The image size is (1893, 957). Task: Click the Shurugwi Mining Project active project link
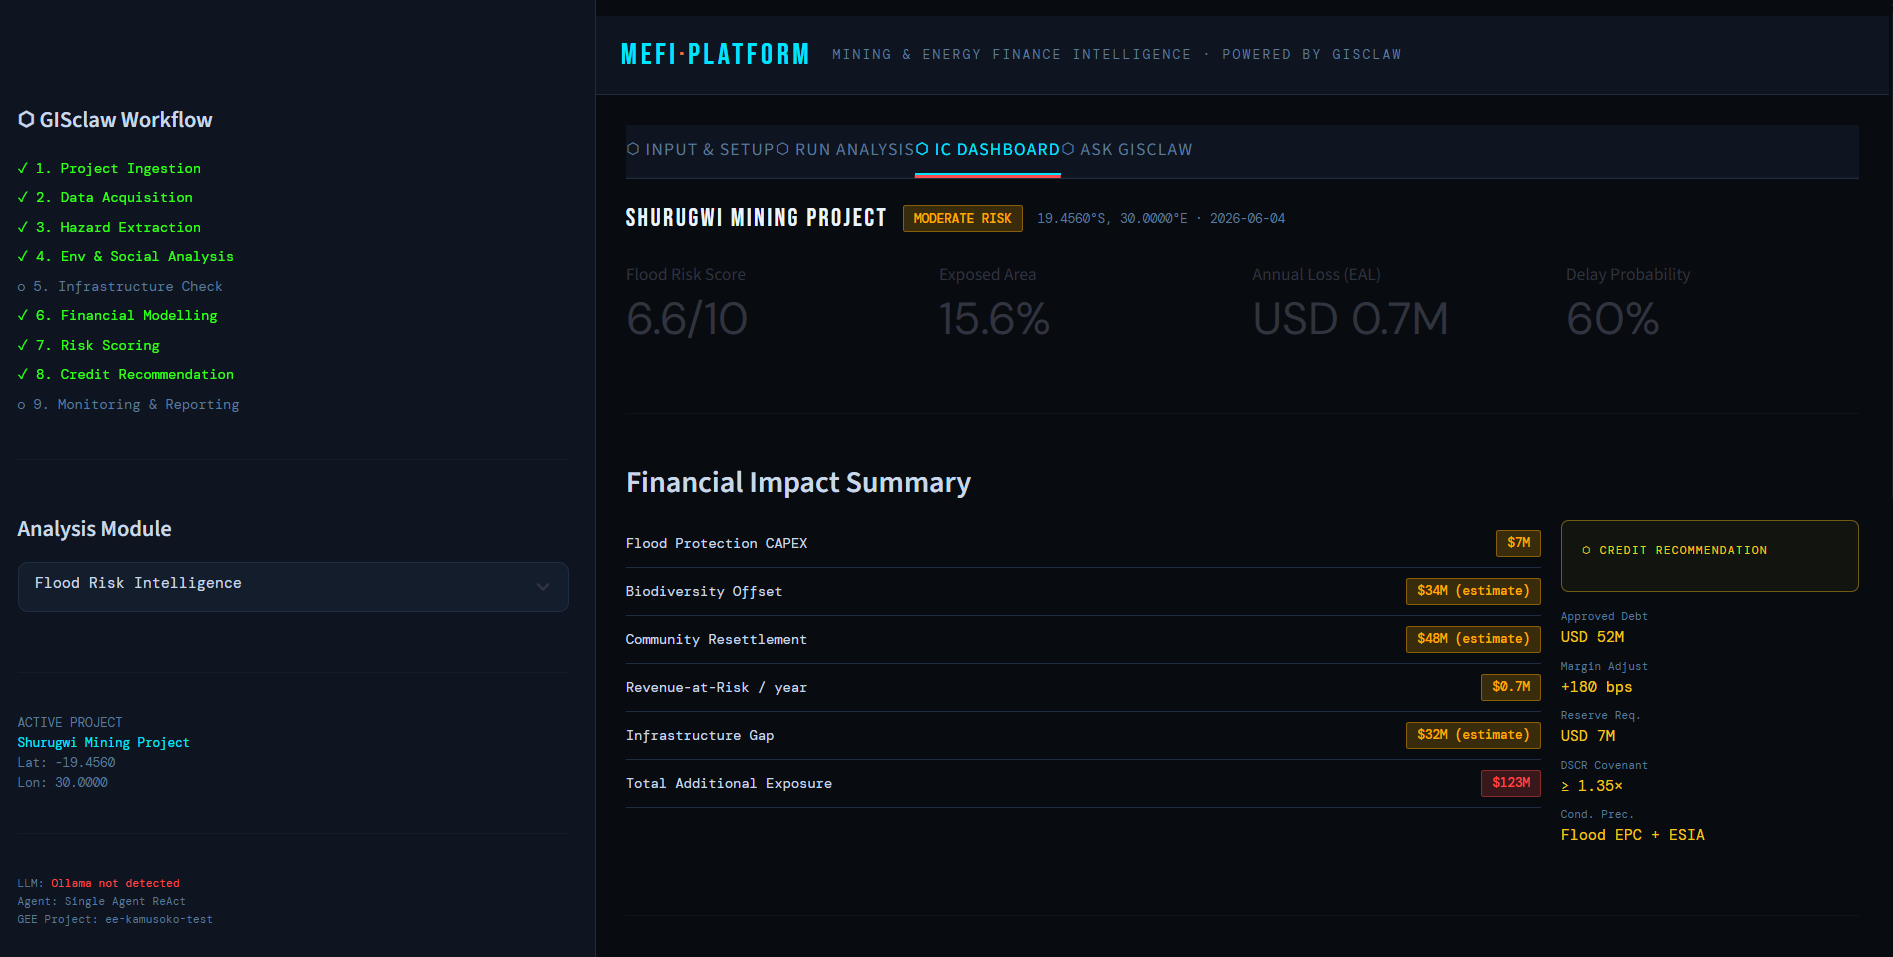pyautogui.click(x=103, y=743)
